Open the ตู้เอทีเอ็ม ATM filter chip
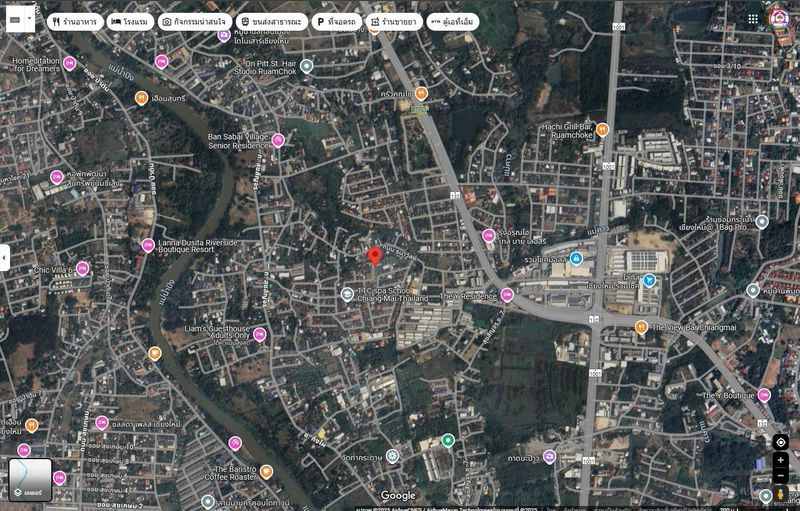This screenshot has width=800, height=511. coord(453,22)
